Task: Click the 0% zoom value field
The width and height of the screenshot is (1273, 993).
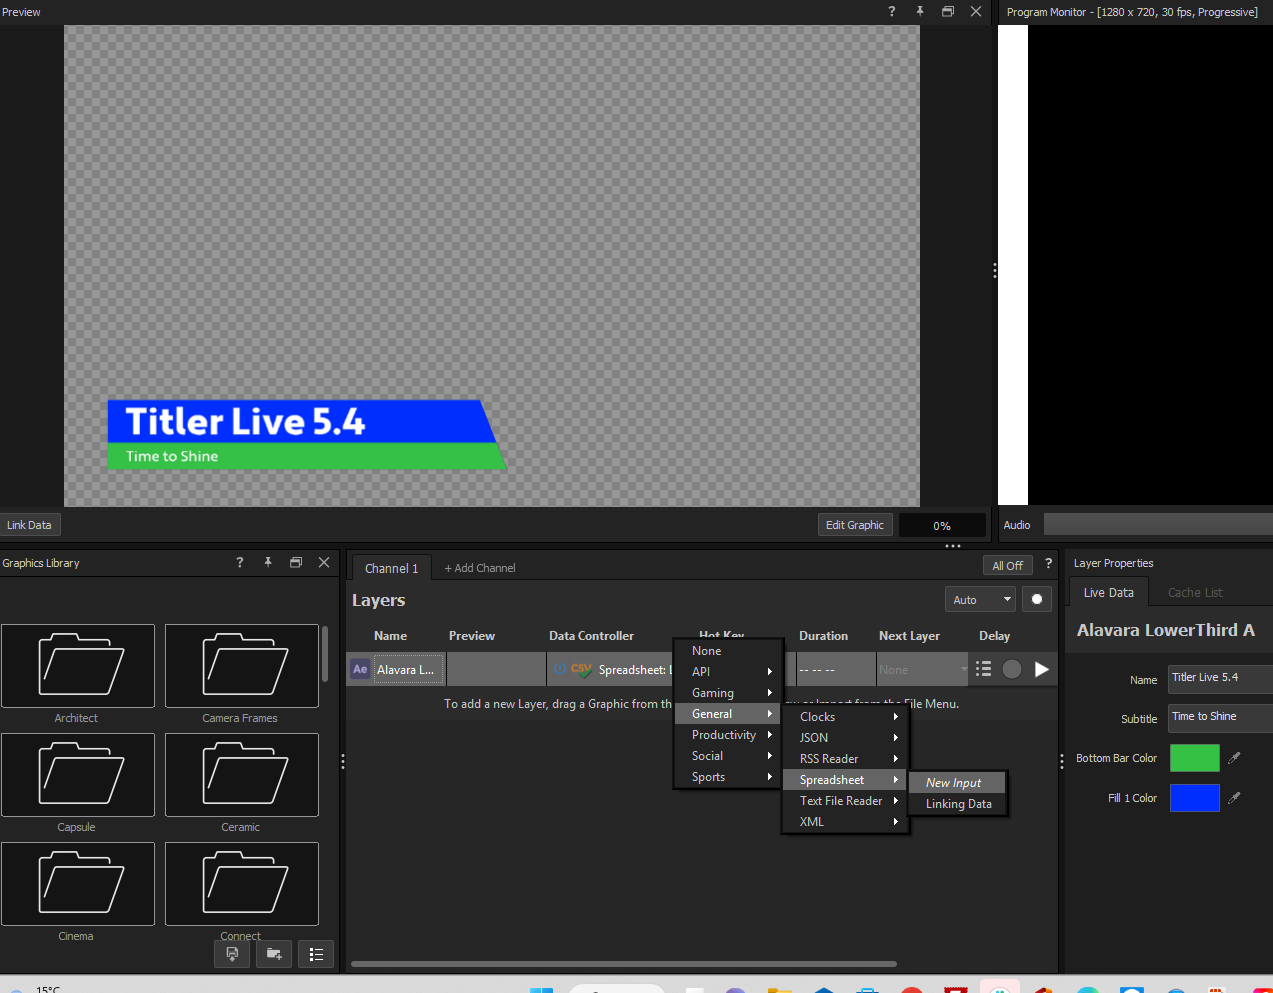Action: click(942, 525)
